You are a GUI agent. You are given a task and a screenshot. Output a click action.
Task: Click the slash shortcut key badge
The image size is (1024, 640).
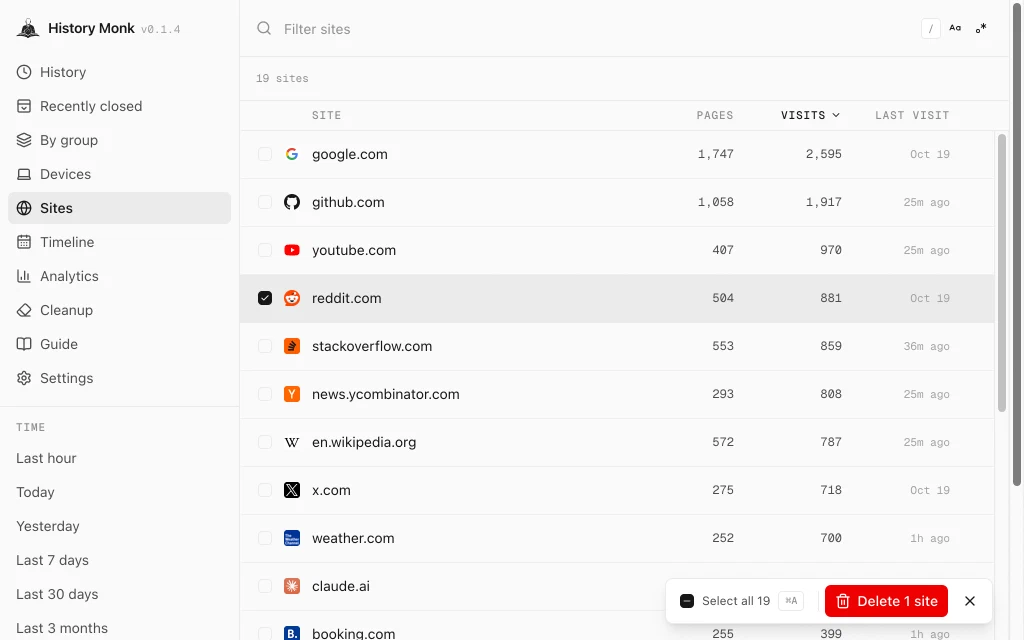[x=931, y=29]
